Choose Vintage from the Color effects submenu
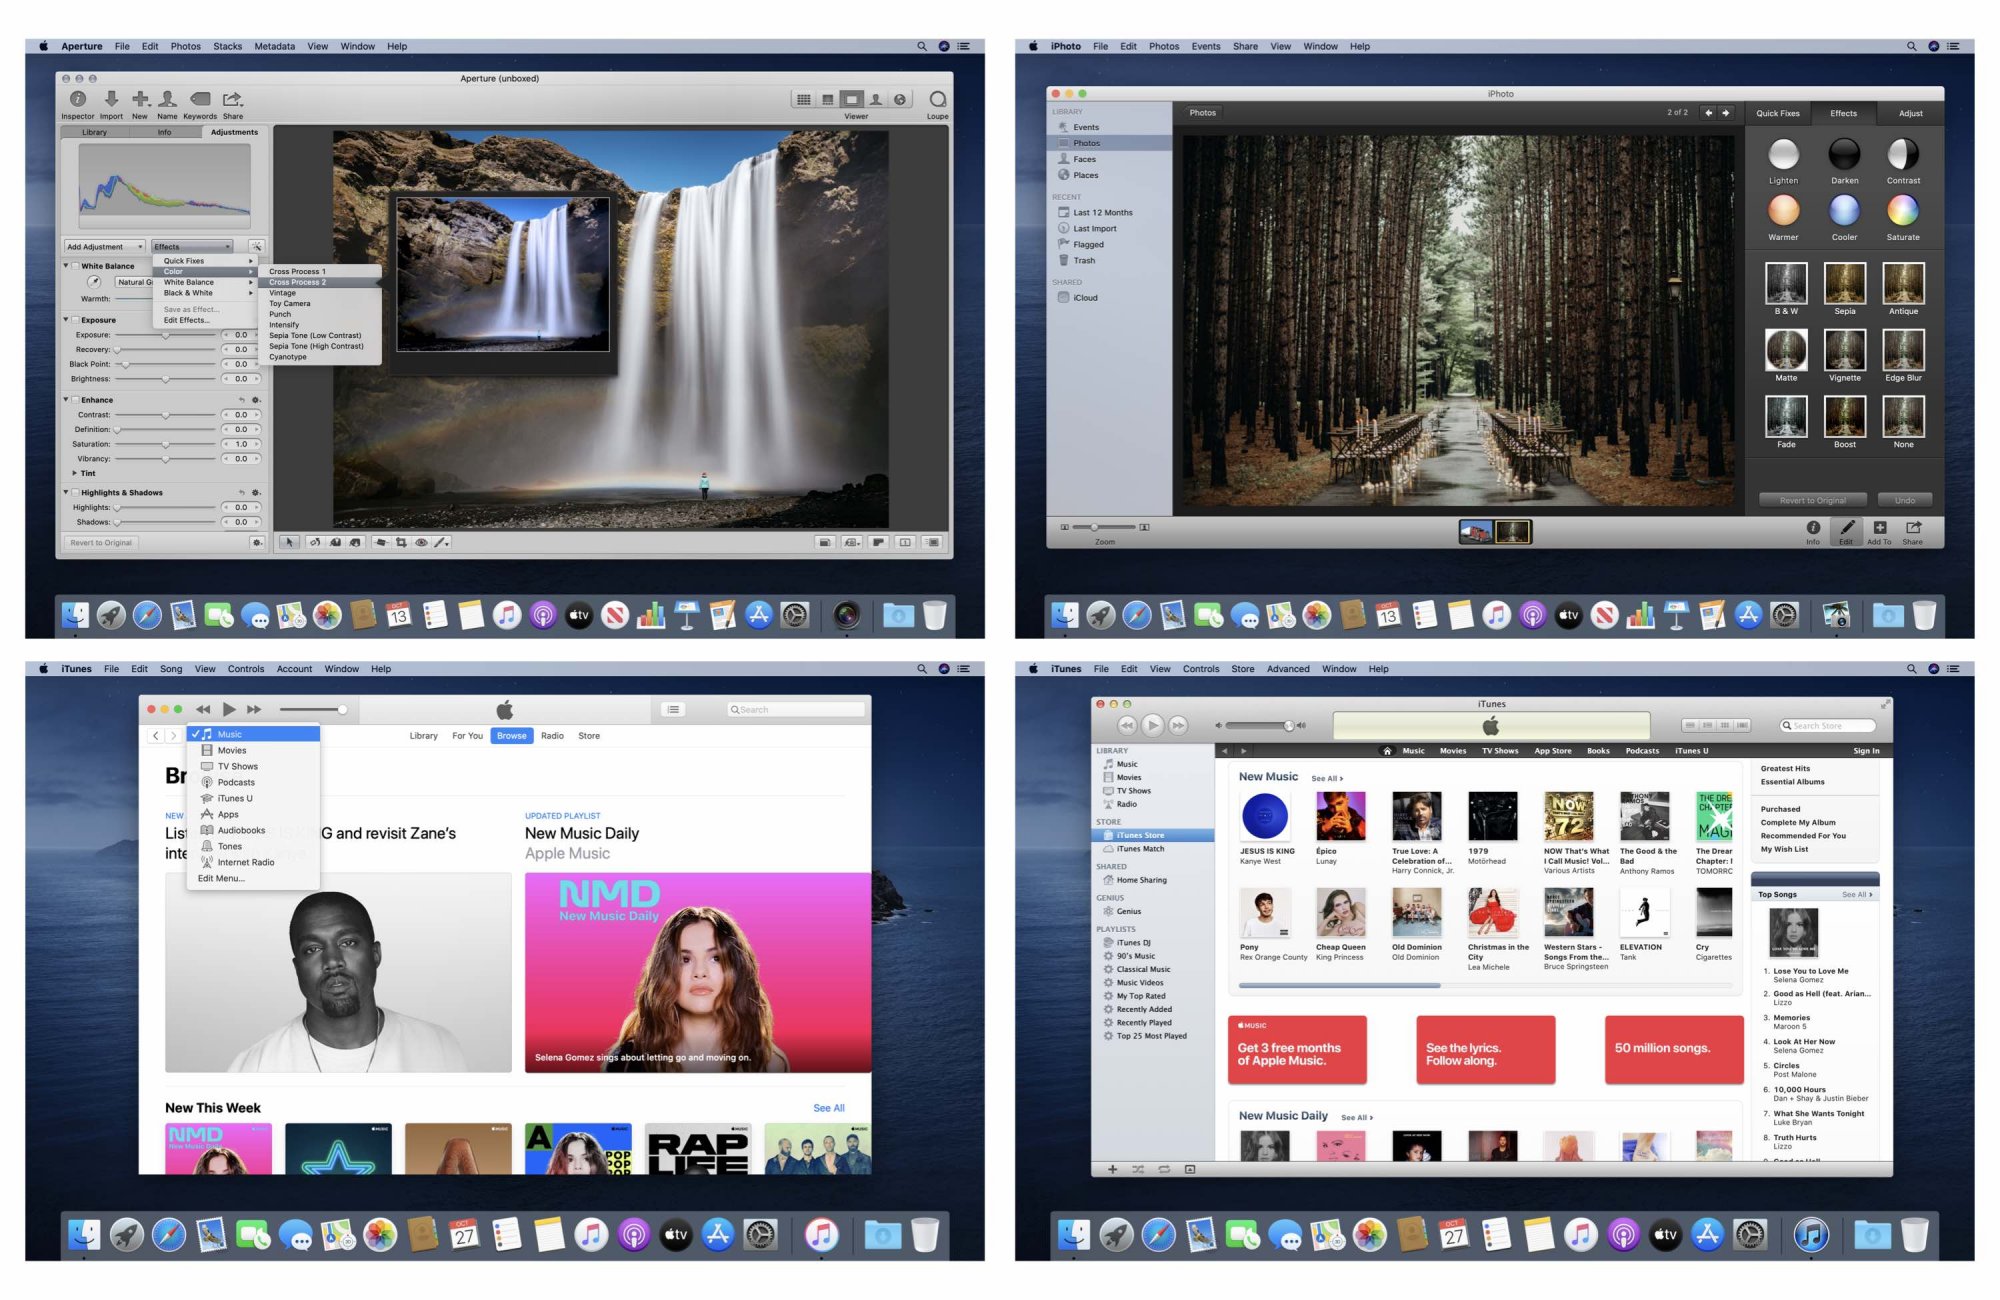 (283, 293)
